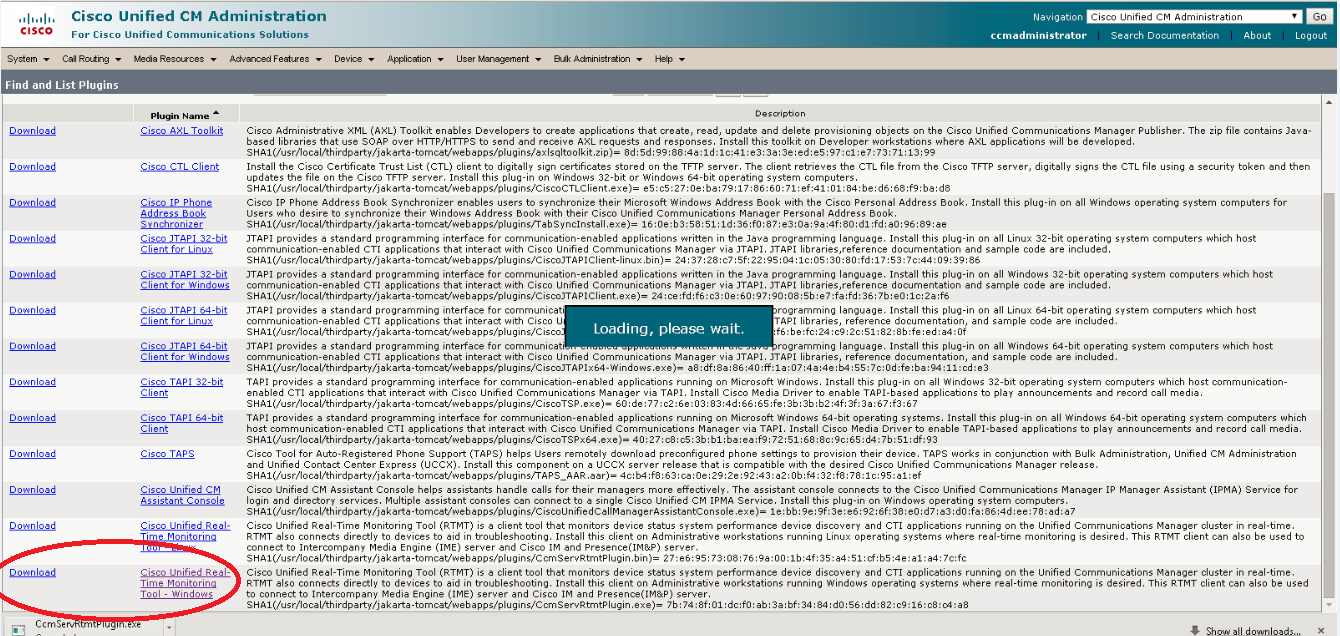Download the Cisco TAPI 64-bit Client
Image resolution: width=1340 pixels, height=636 pixels.
(x=32, y=419)
